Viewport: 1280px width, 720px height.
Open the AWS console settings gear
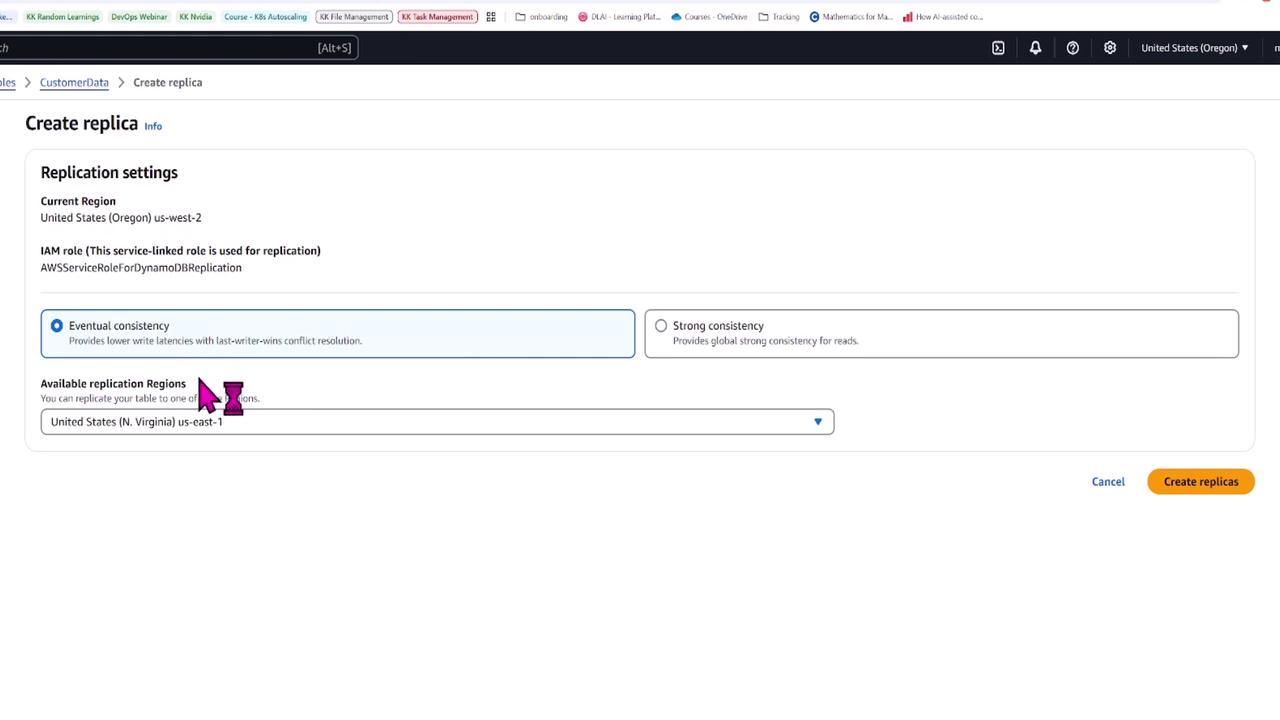coord(1110,48)
